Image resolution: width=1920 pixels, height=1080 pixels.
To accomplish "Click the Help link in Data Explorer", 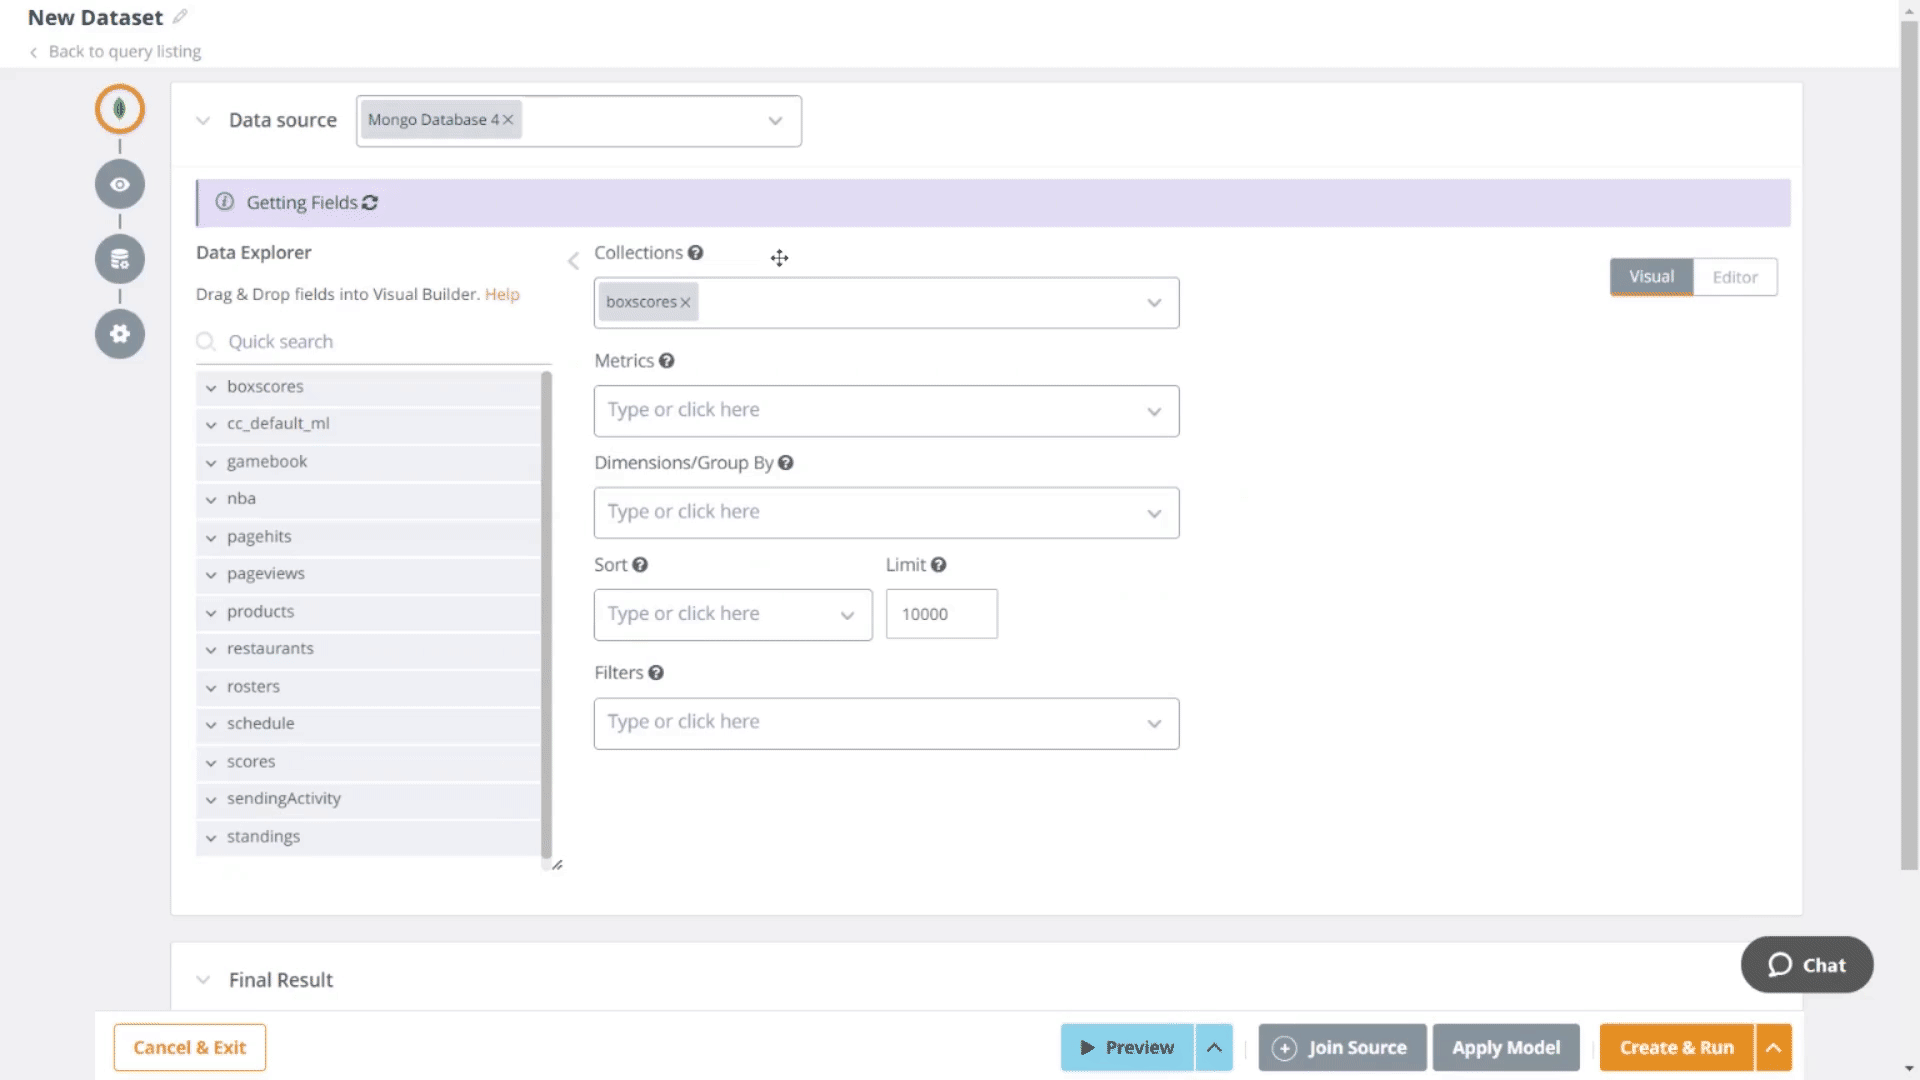I will tap(502, 294).
